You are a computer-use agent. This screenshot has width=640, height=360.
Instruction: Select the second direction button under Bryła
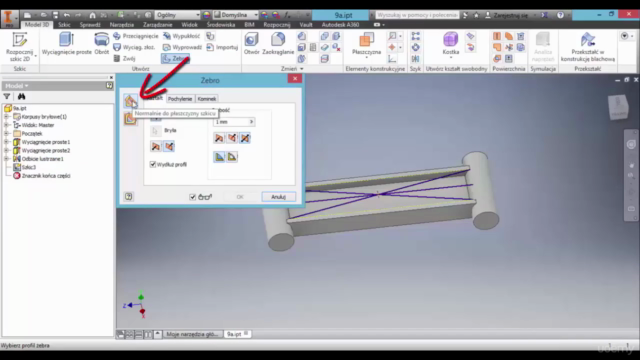coord(169,146)
